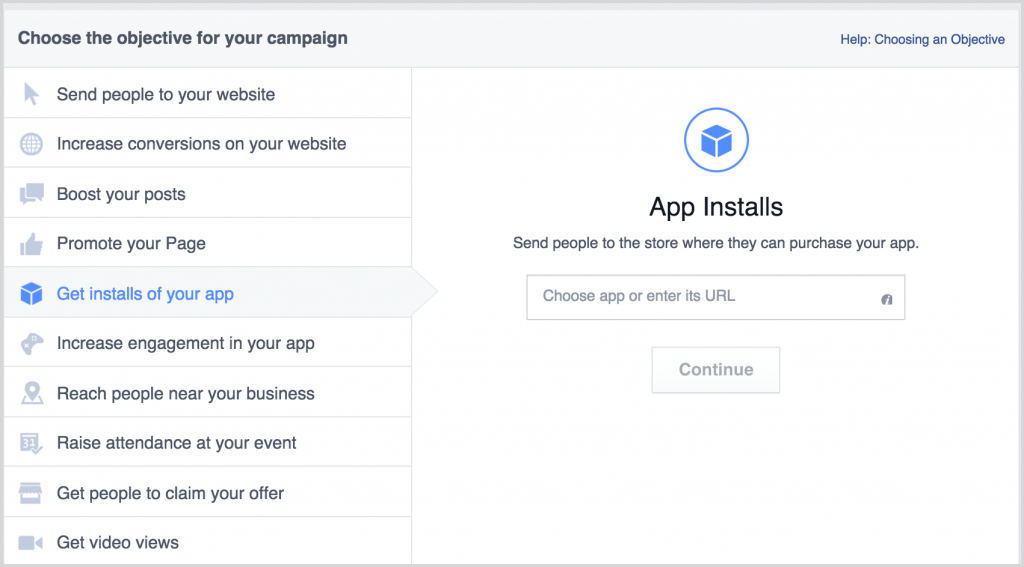
Task: Click the cursor arrow icon for website traffic
Action: [x=31, y=94]
